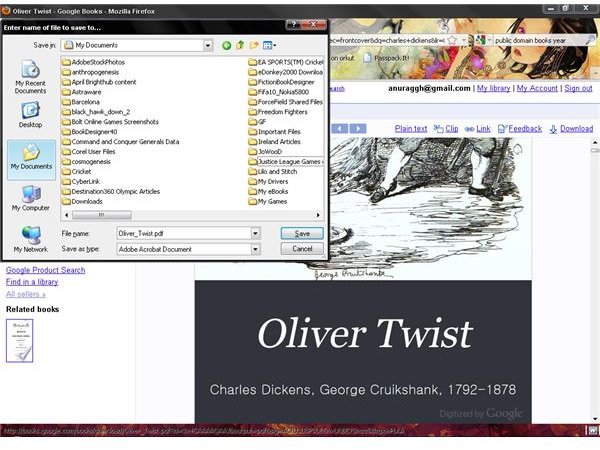Open the Downloads folder
The height and width of the screenshot is (450, 600).
click(x=83, y=201)
